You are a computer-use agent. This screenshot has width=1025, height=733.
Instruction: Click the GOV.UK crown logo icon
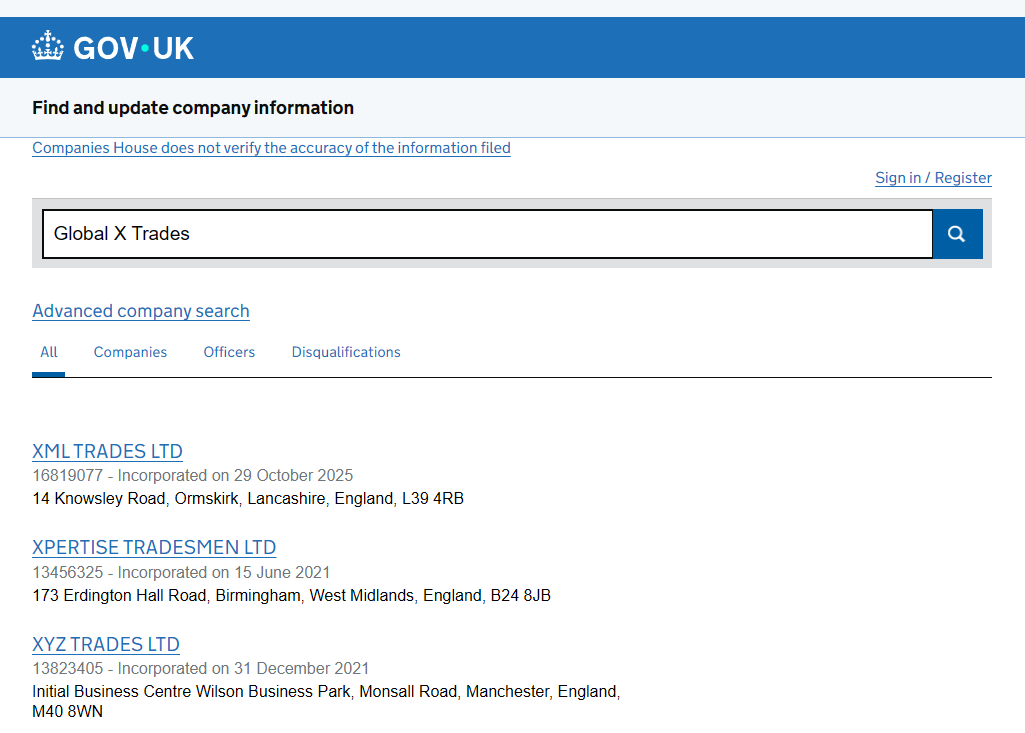[x=47, y=46]
